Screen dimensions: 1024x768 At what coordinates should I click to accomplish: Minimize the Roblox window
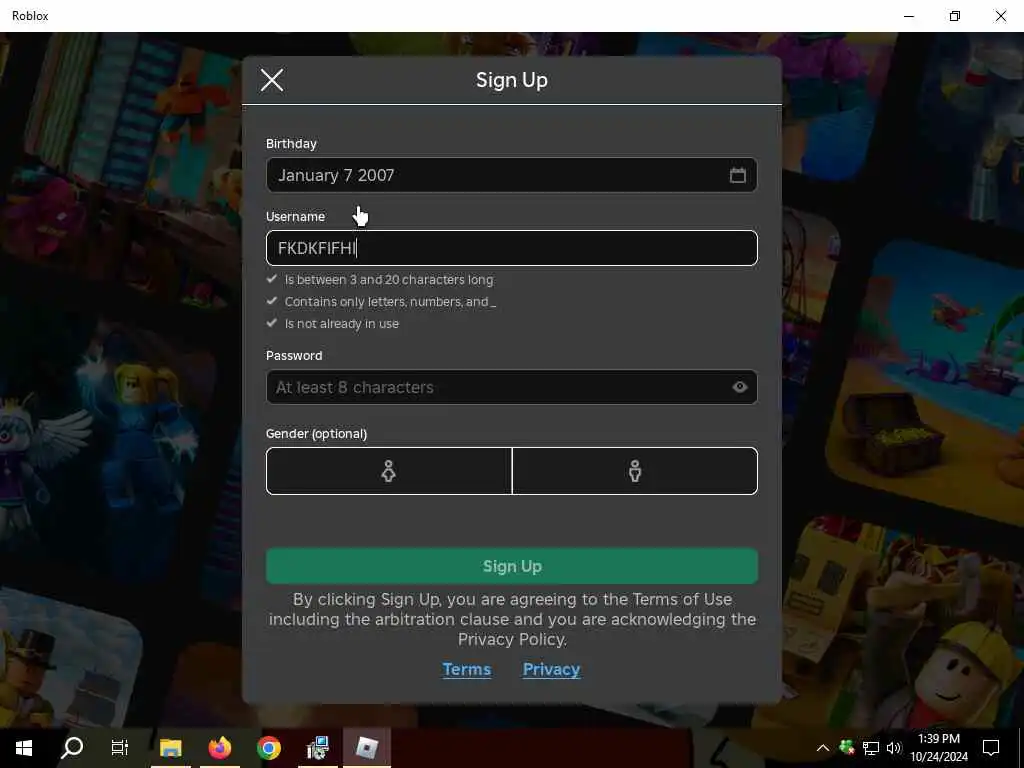point(908,16)
